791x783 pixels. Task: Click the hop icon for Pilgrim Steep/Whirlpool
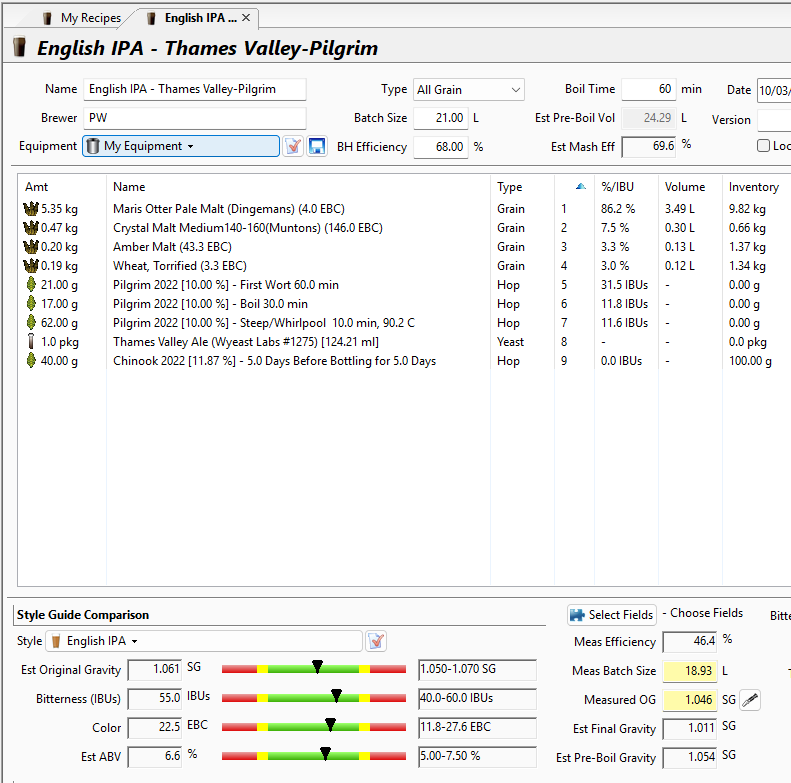31,322
